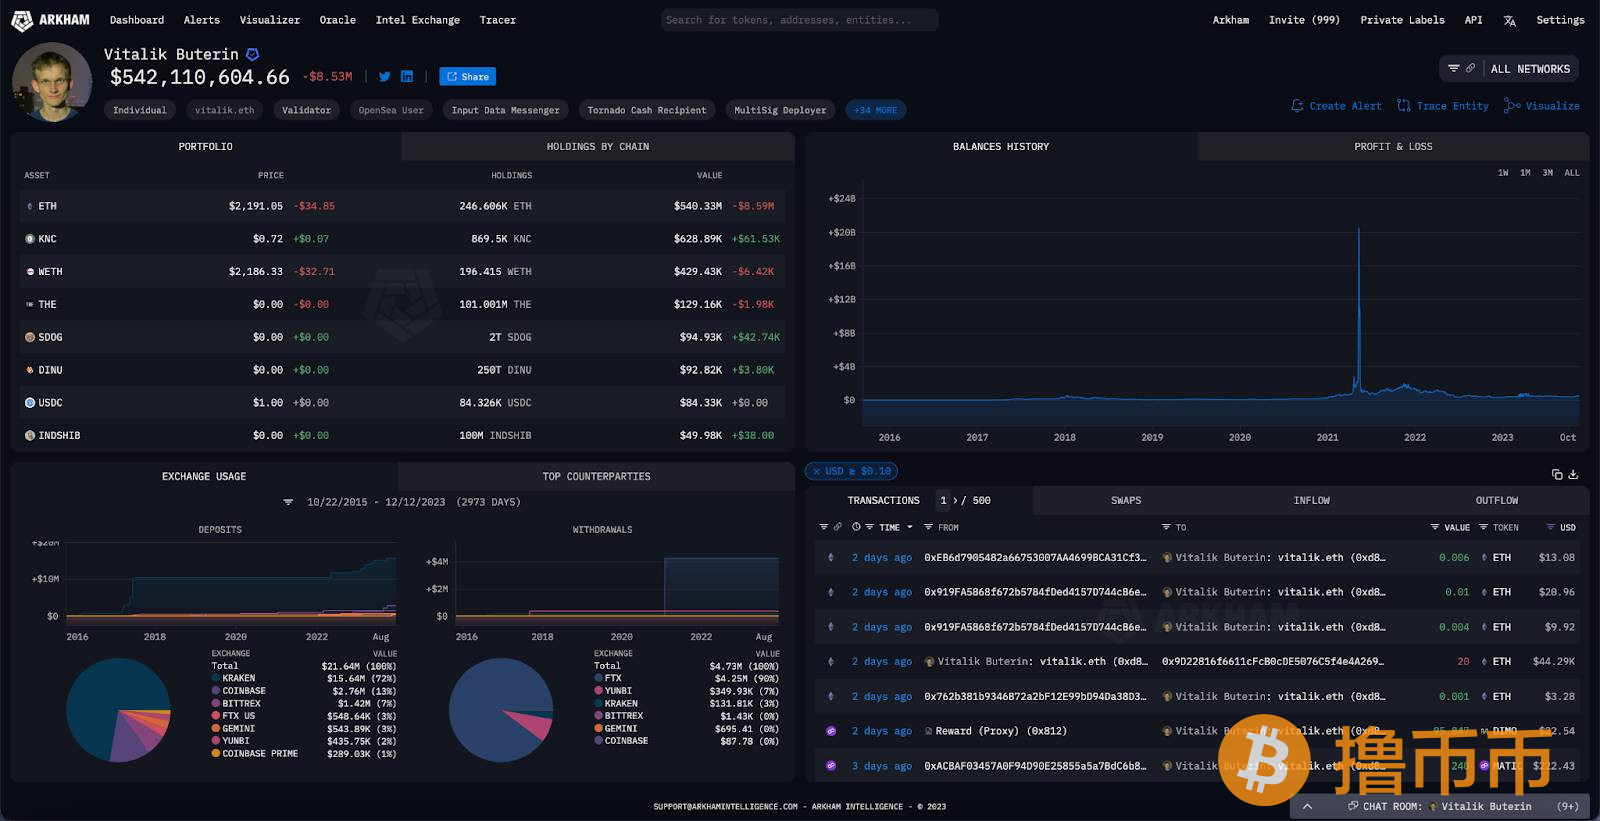The width and height of the screenshot is (1600, 821).
Task: Open the Visualizer menu item
Action: click(270, 20)
